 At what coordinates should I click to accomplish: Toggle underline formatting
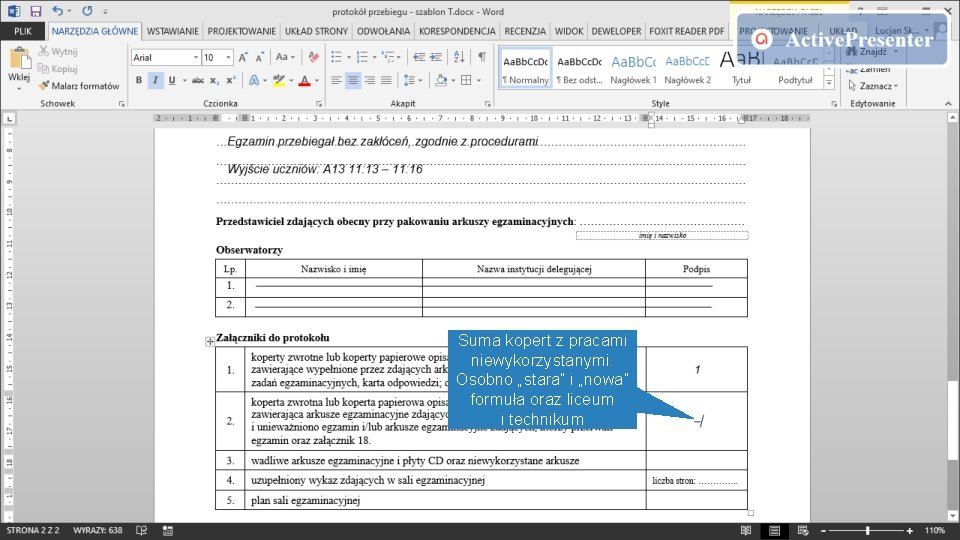pyautogui.click(x=172, y=80)
